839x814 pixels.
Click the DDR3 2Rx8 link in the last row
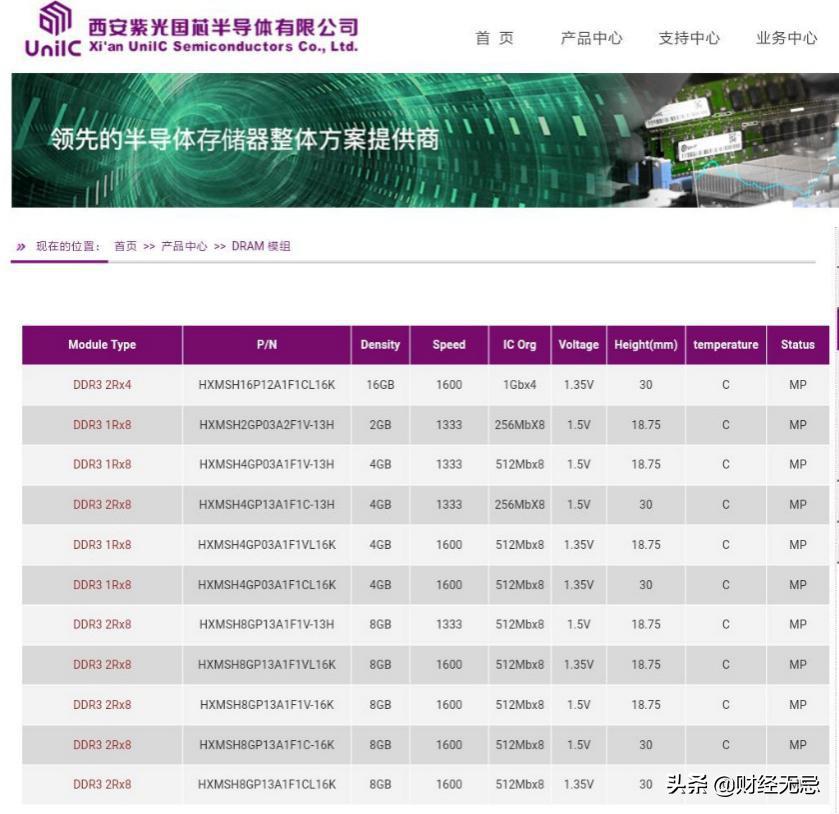point(101,784)
